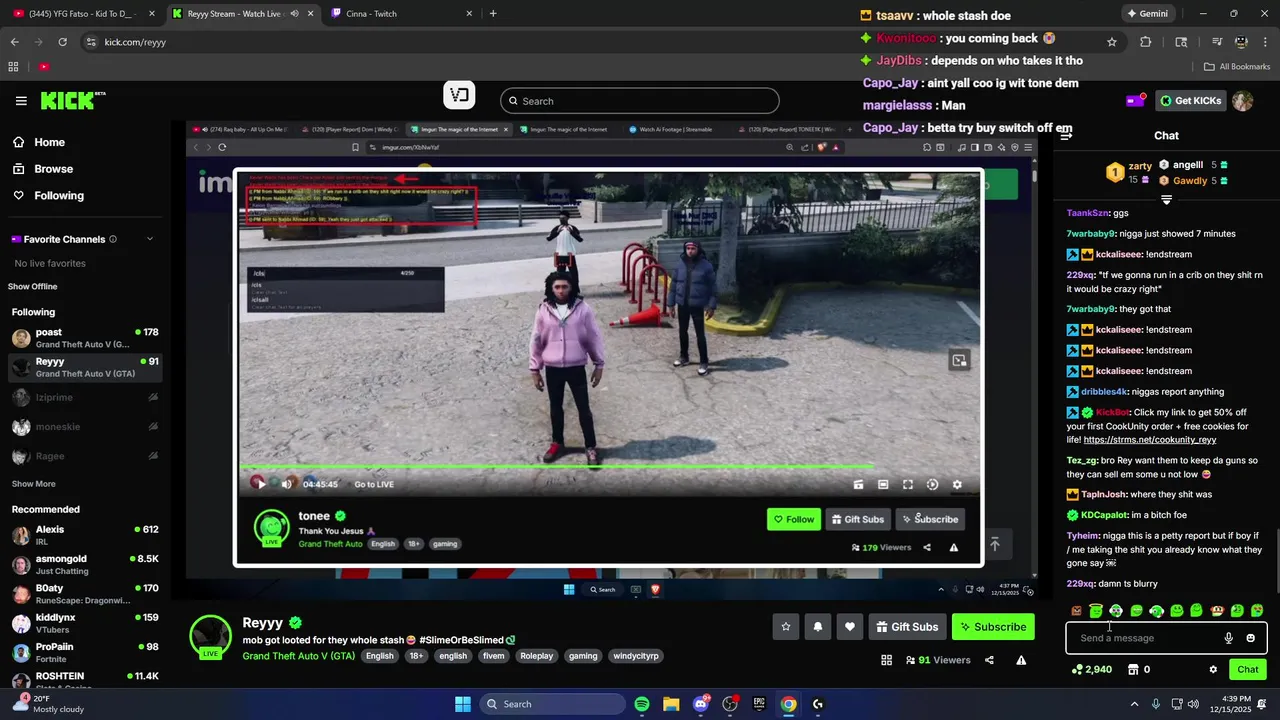Favorite the channel with the star icon
1280x720 pixels.
[x=786, y=627]
